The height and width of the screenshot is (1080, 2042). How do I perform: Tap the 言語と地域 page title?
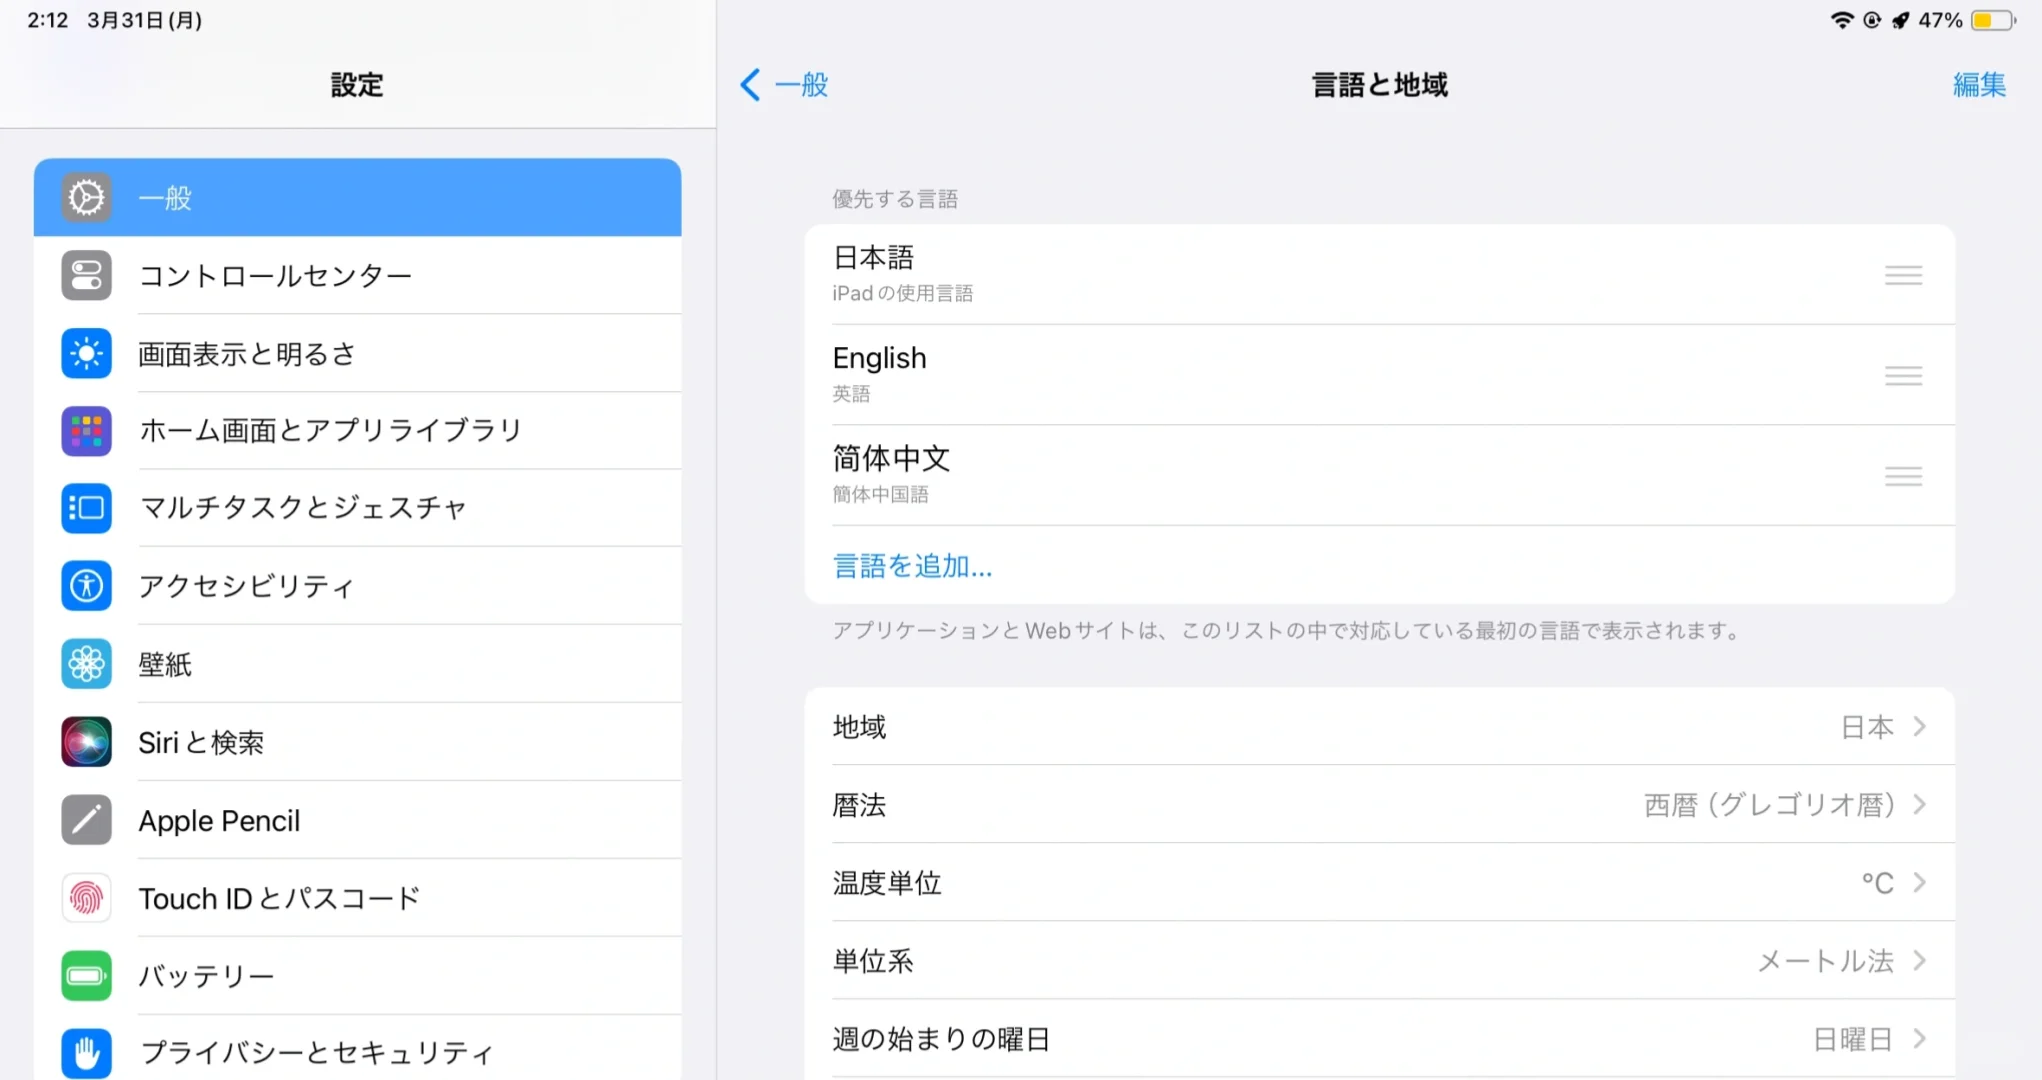1379,85
